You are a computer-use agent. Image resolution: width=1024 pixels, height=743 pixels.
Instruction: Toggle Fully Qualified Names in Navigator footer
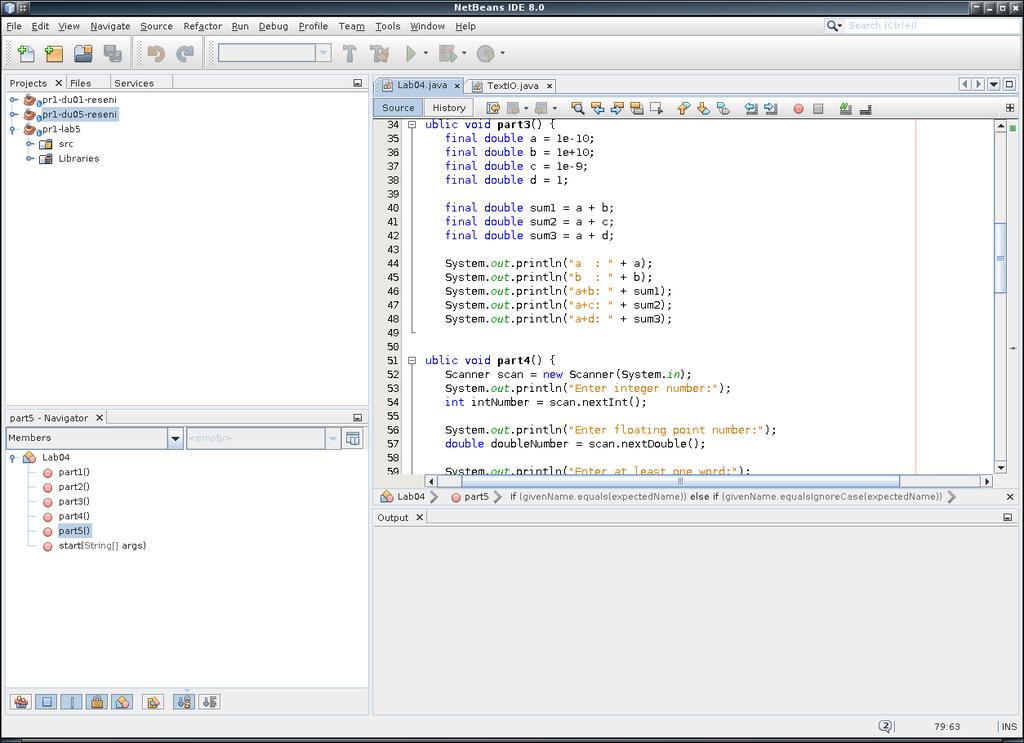coord(153,702)
